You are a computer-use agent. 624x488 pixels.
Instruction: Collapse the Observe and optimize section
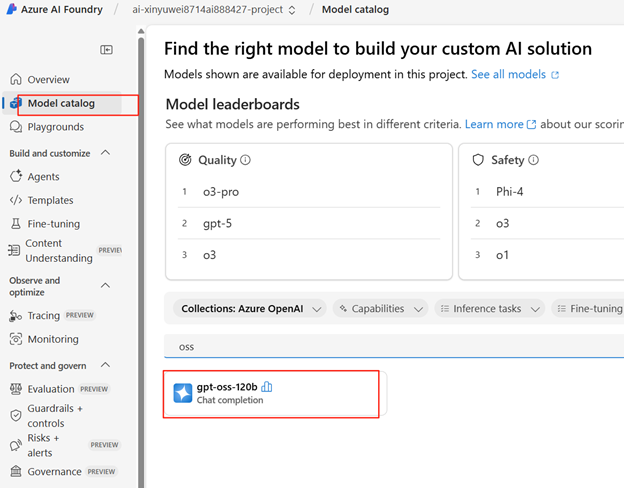[106, 286]
